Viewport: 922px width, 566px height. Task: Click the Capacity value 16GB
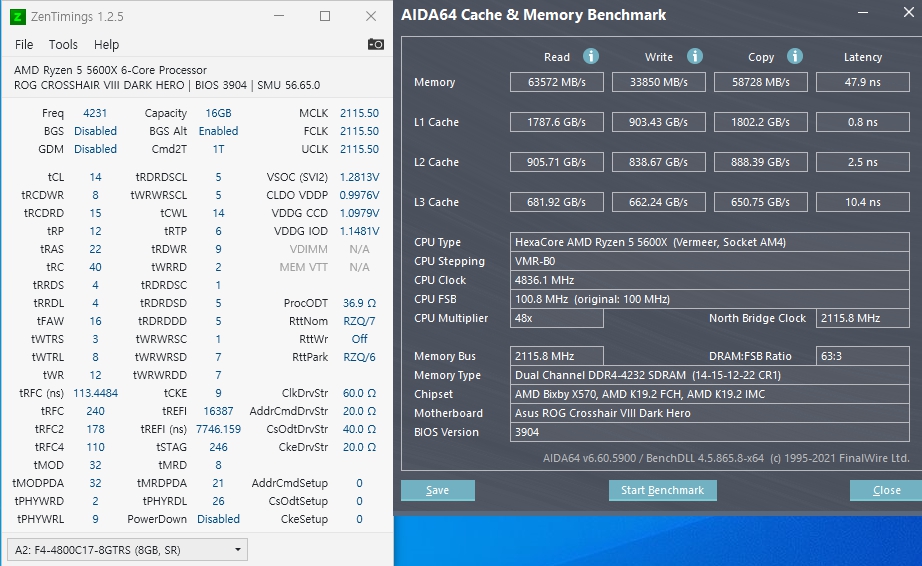pos(218,113)
